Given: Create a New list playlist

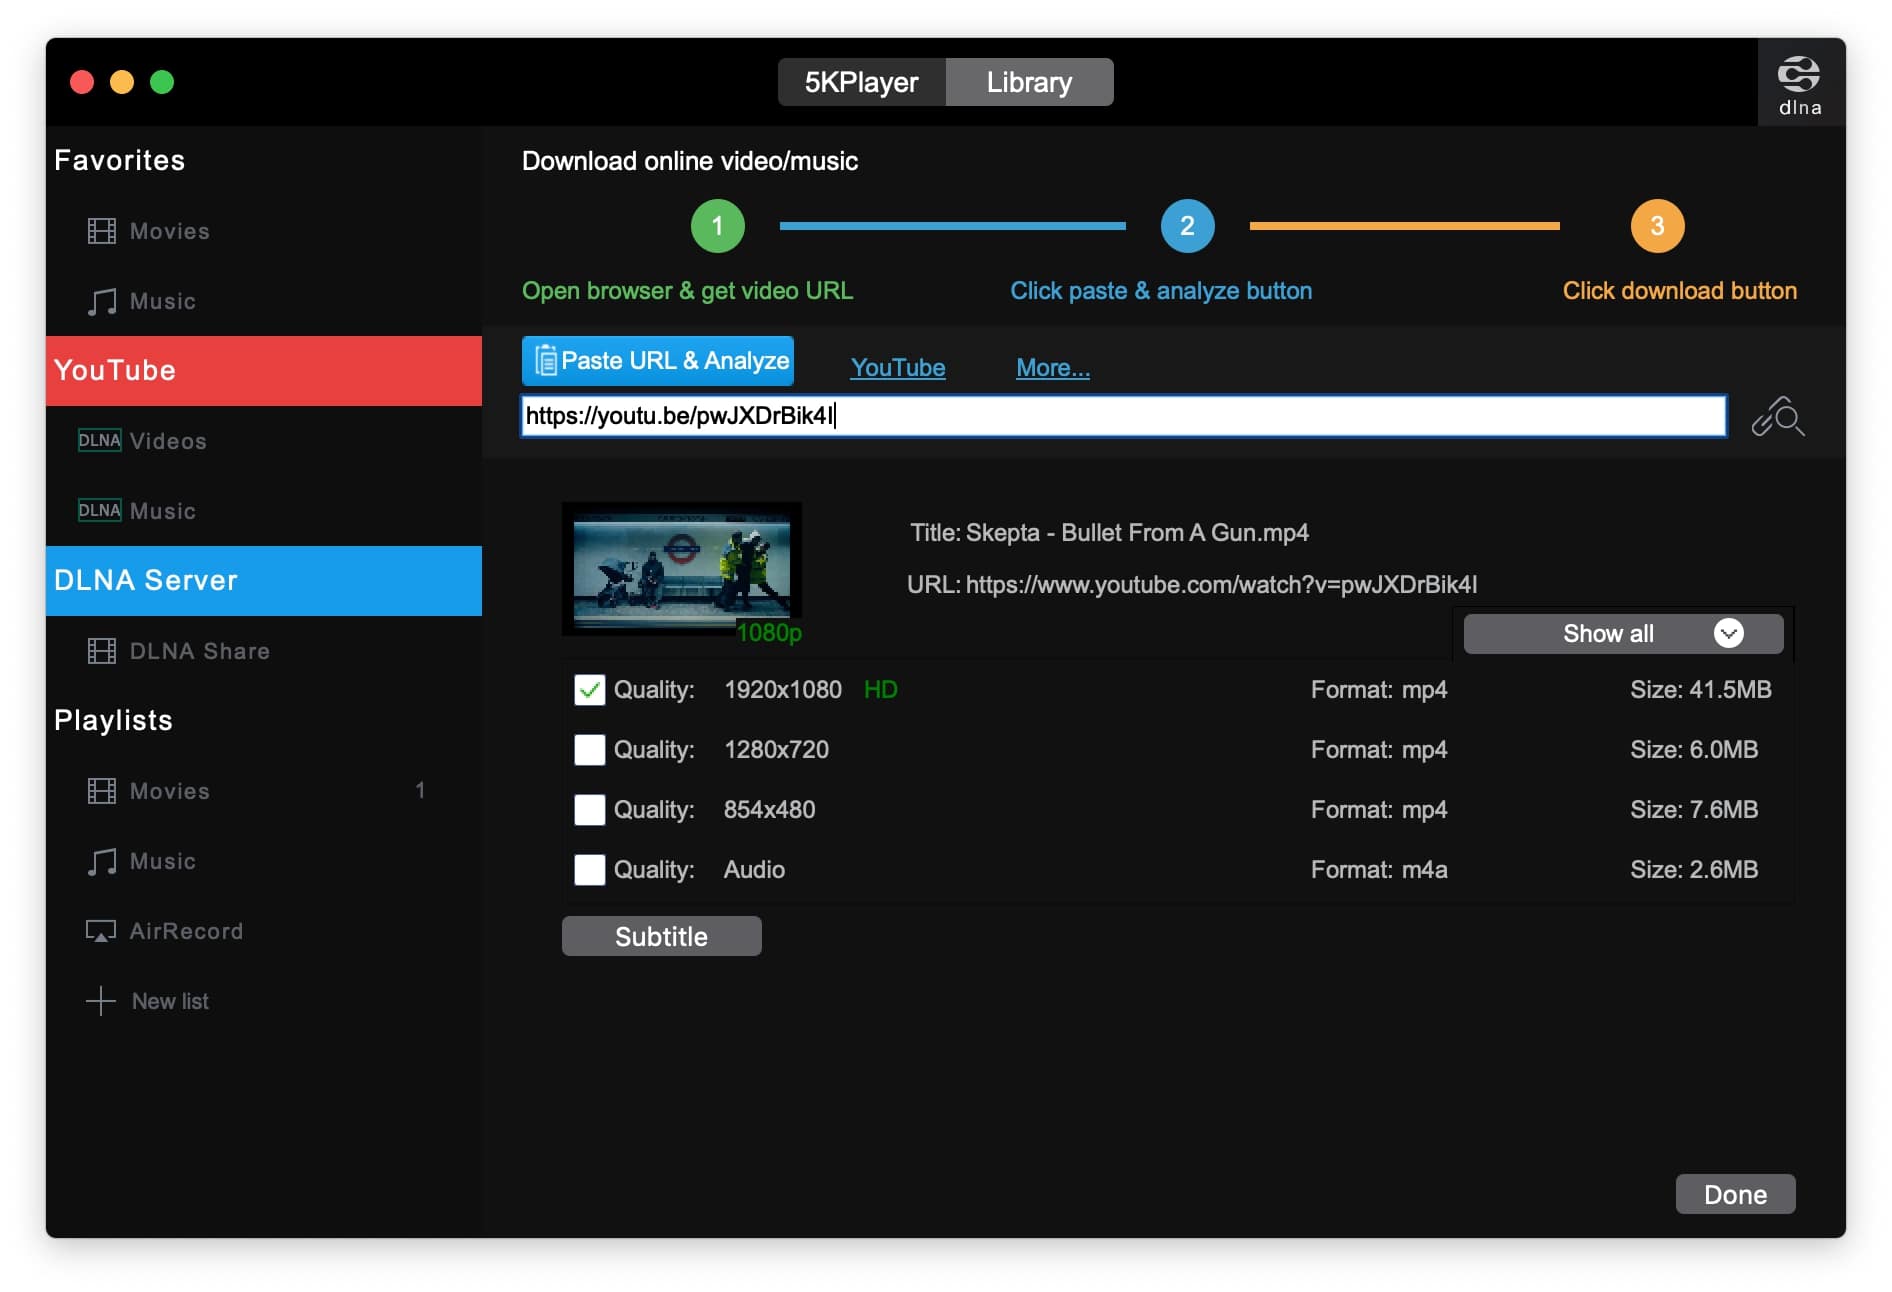Looking at the screenshot, I should point(264,1001).
